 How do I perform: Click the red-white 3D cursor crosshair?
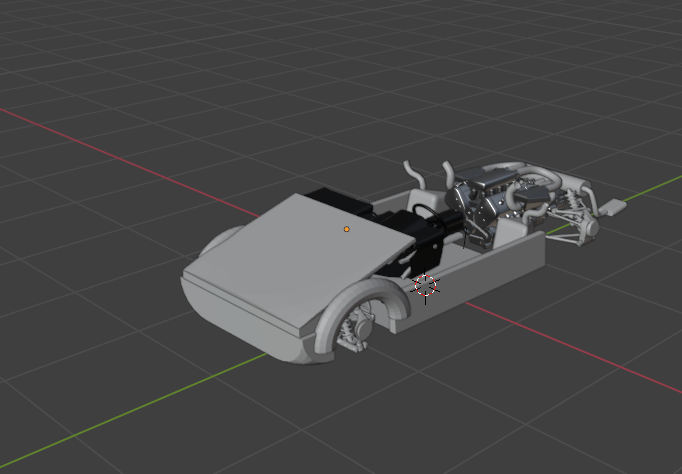[x=425, y=286]
